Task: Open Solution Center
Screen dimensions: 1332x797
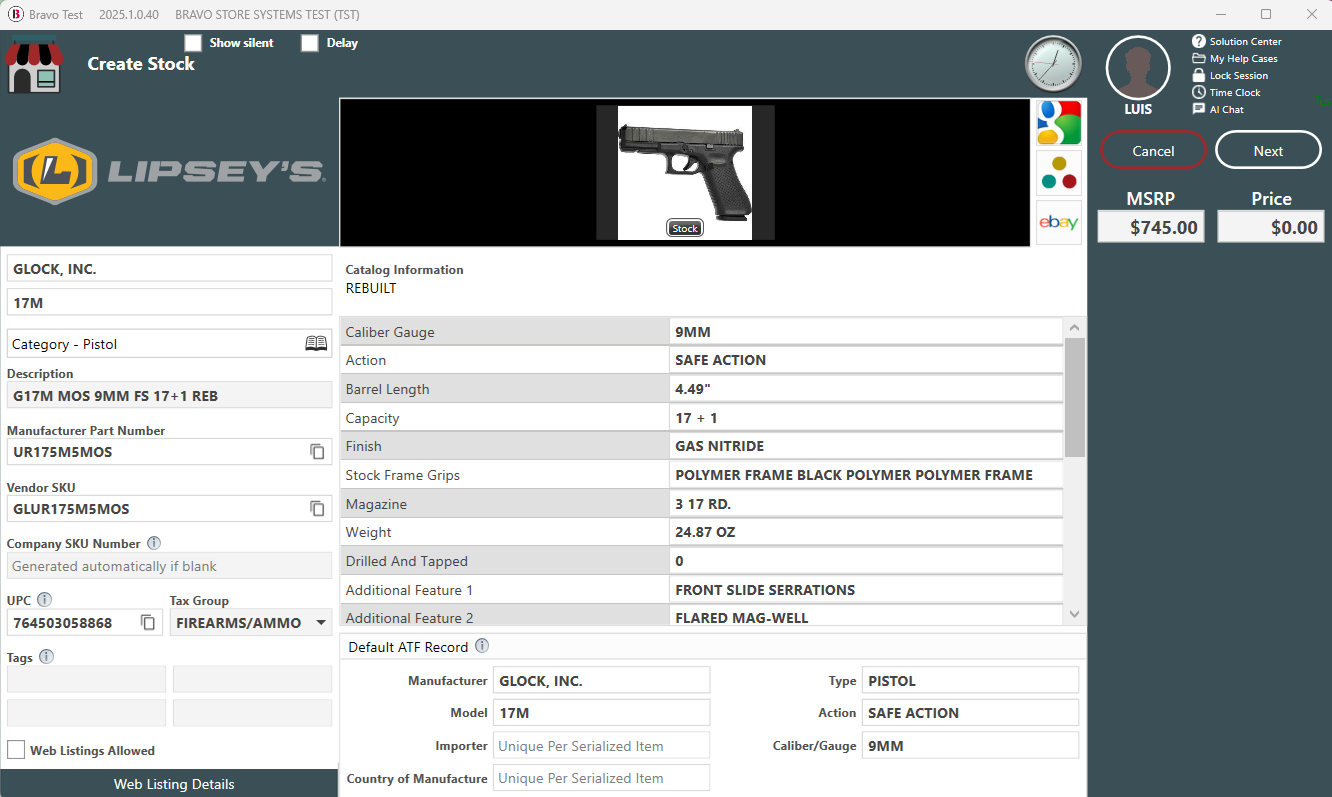Action: click(x=1236, y=41)
